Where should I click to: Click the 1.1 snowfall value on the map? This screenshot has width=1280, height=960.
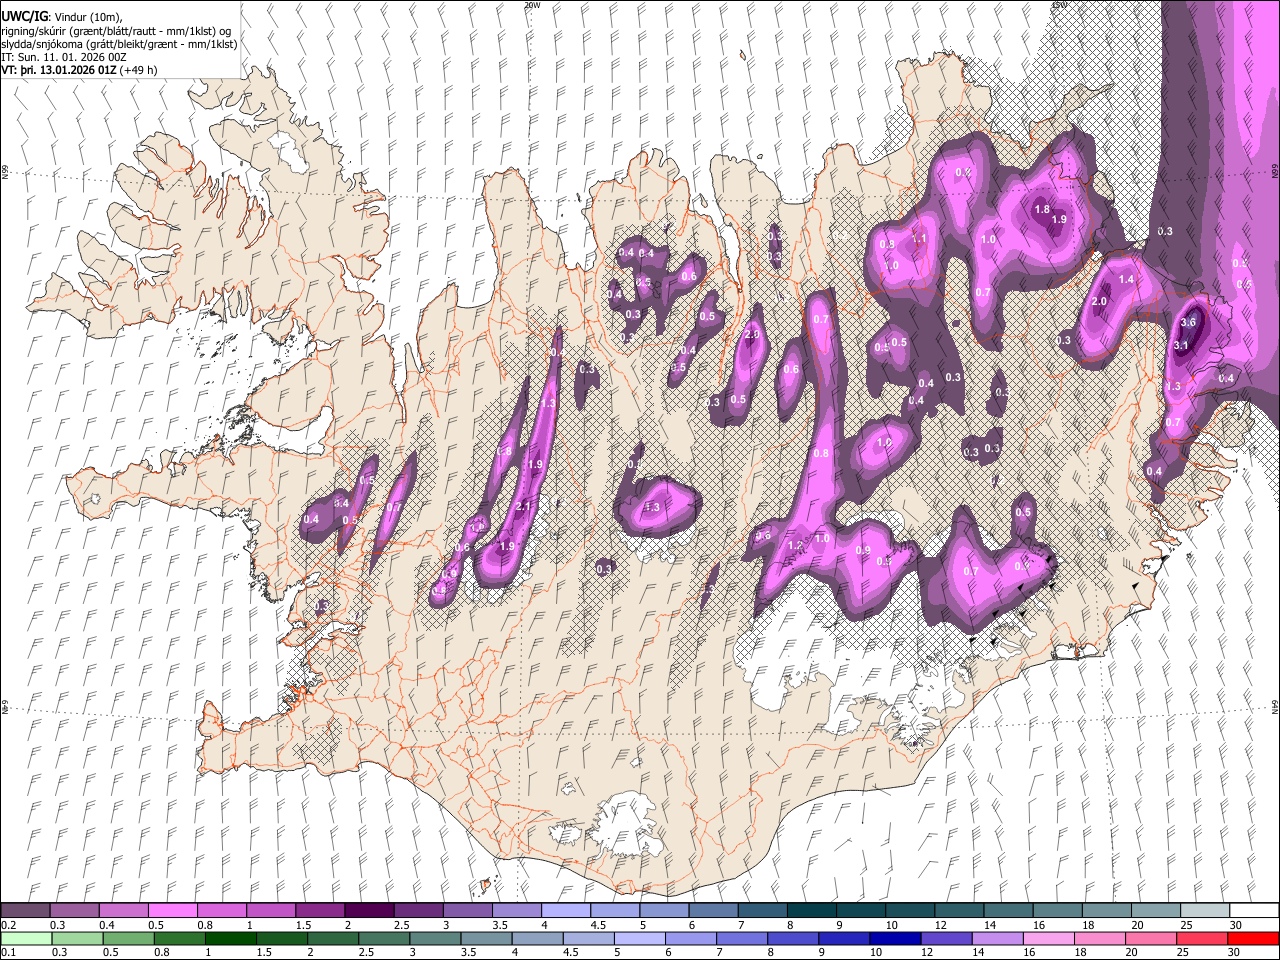tap(920, 239)
